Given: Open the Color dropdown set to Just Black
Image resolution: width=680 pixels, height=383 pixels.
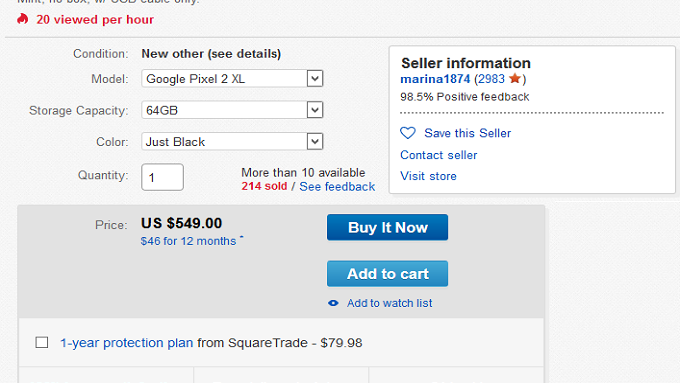Looking at the screenshot, I should coord(232,142).
